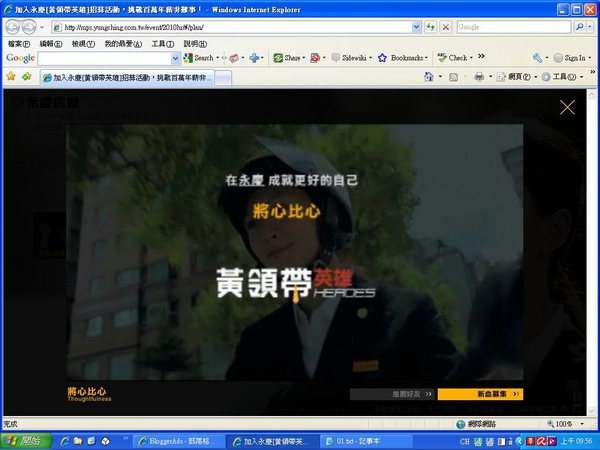Click the 網際網路 zone status indicator
Image resolution: width=600 pixels, height=450 pixels.
coord(476,424)
